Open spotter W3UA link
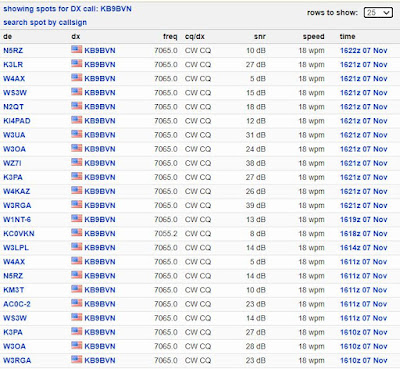 point(14,135)
